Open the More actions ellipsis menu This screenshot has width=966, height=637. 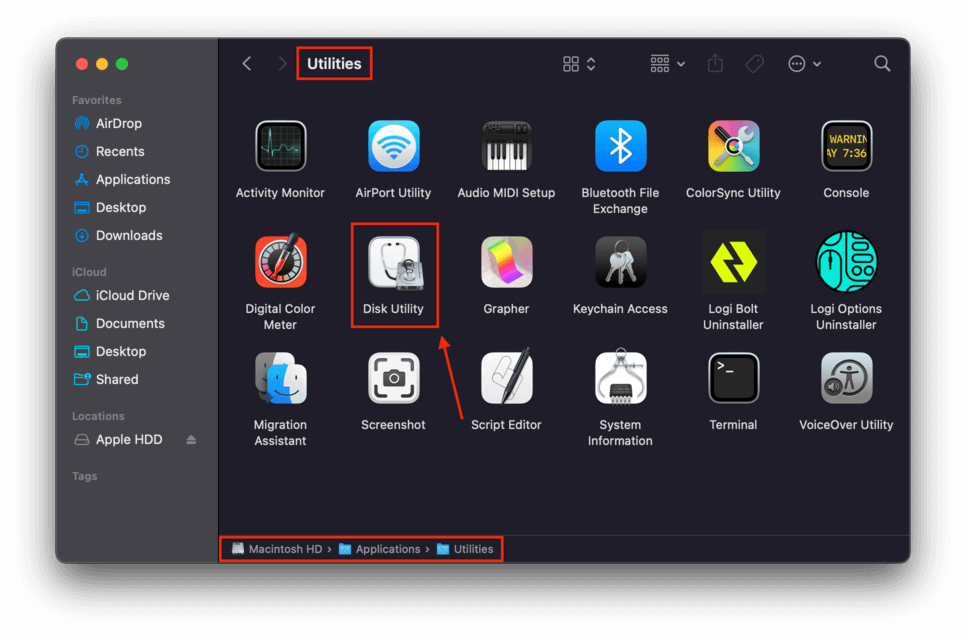point(804,63)
